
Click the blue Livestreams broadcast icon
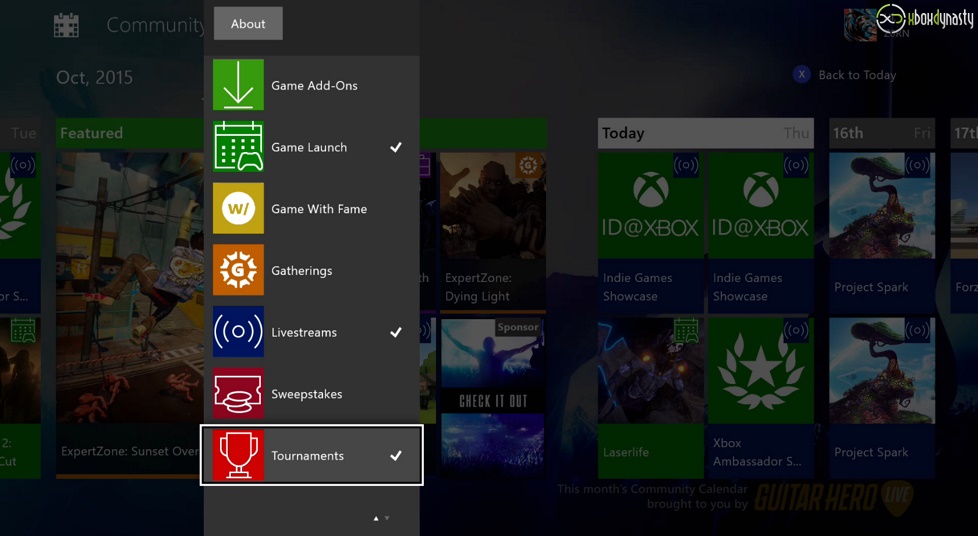coord(238,332)
